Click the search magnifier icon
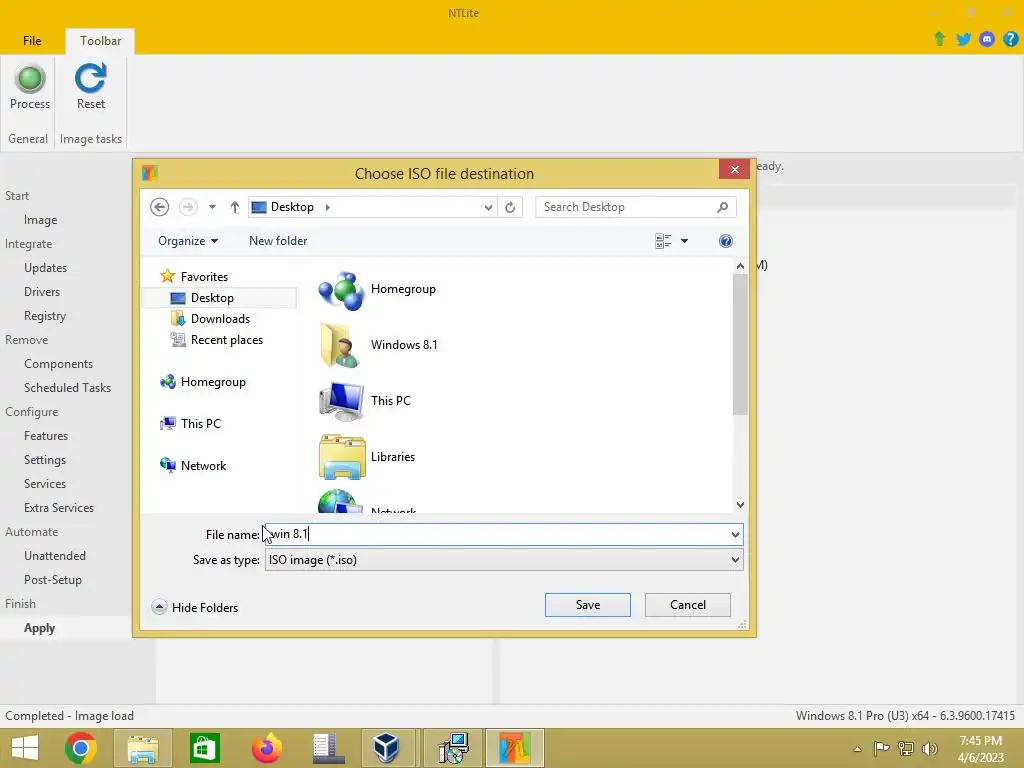 (722, 207)
